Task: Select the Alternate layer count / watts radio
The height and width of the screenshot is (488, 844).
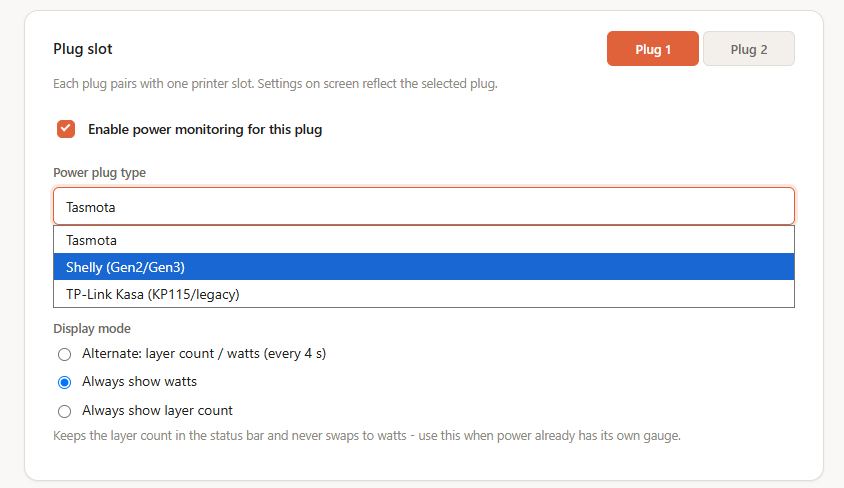Action: [x=65, y=354]
